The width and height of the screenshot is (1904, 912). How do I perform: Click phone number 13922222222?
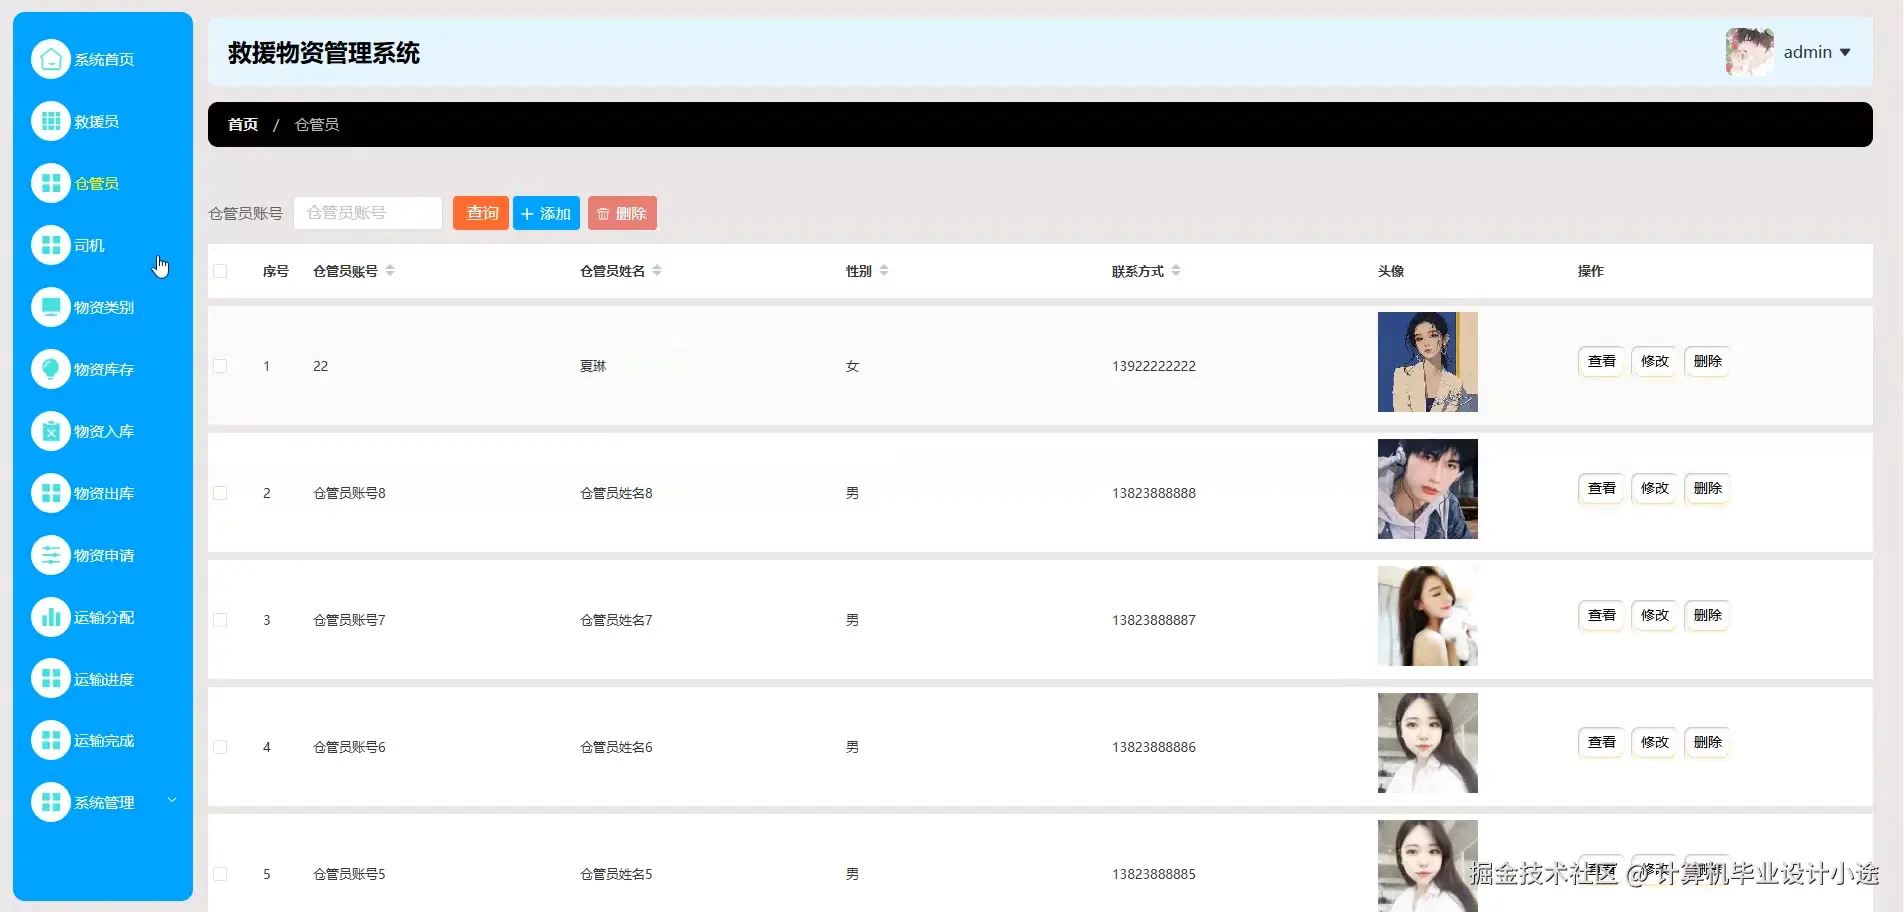click(1154, 366)
